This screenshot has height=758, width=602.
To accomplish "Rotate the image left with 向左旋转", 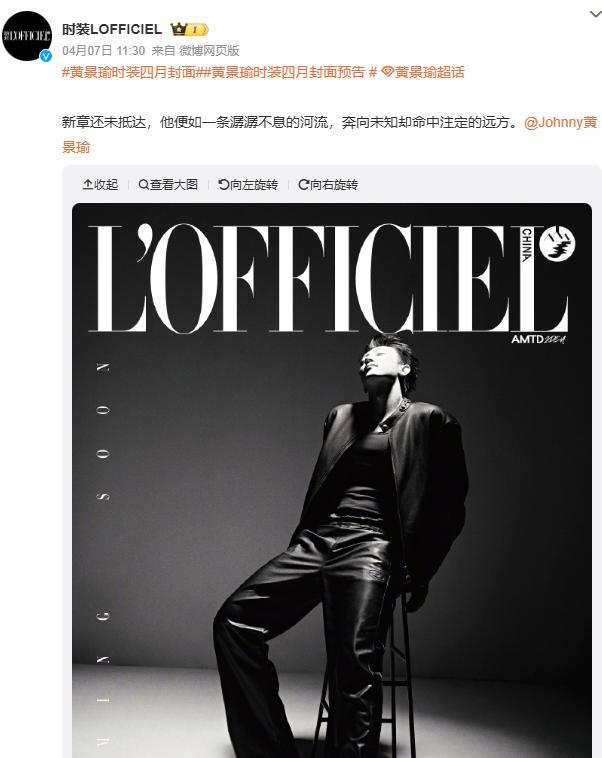I will 248,185.
